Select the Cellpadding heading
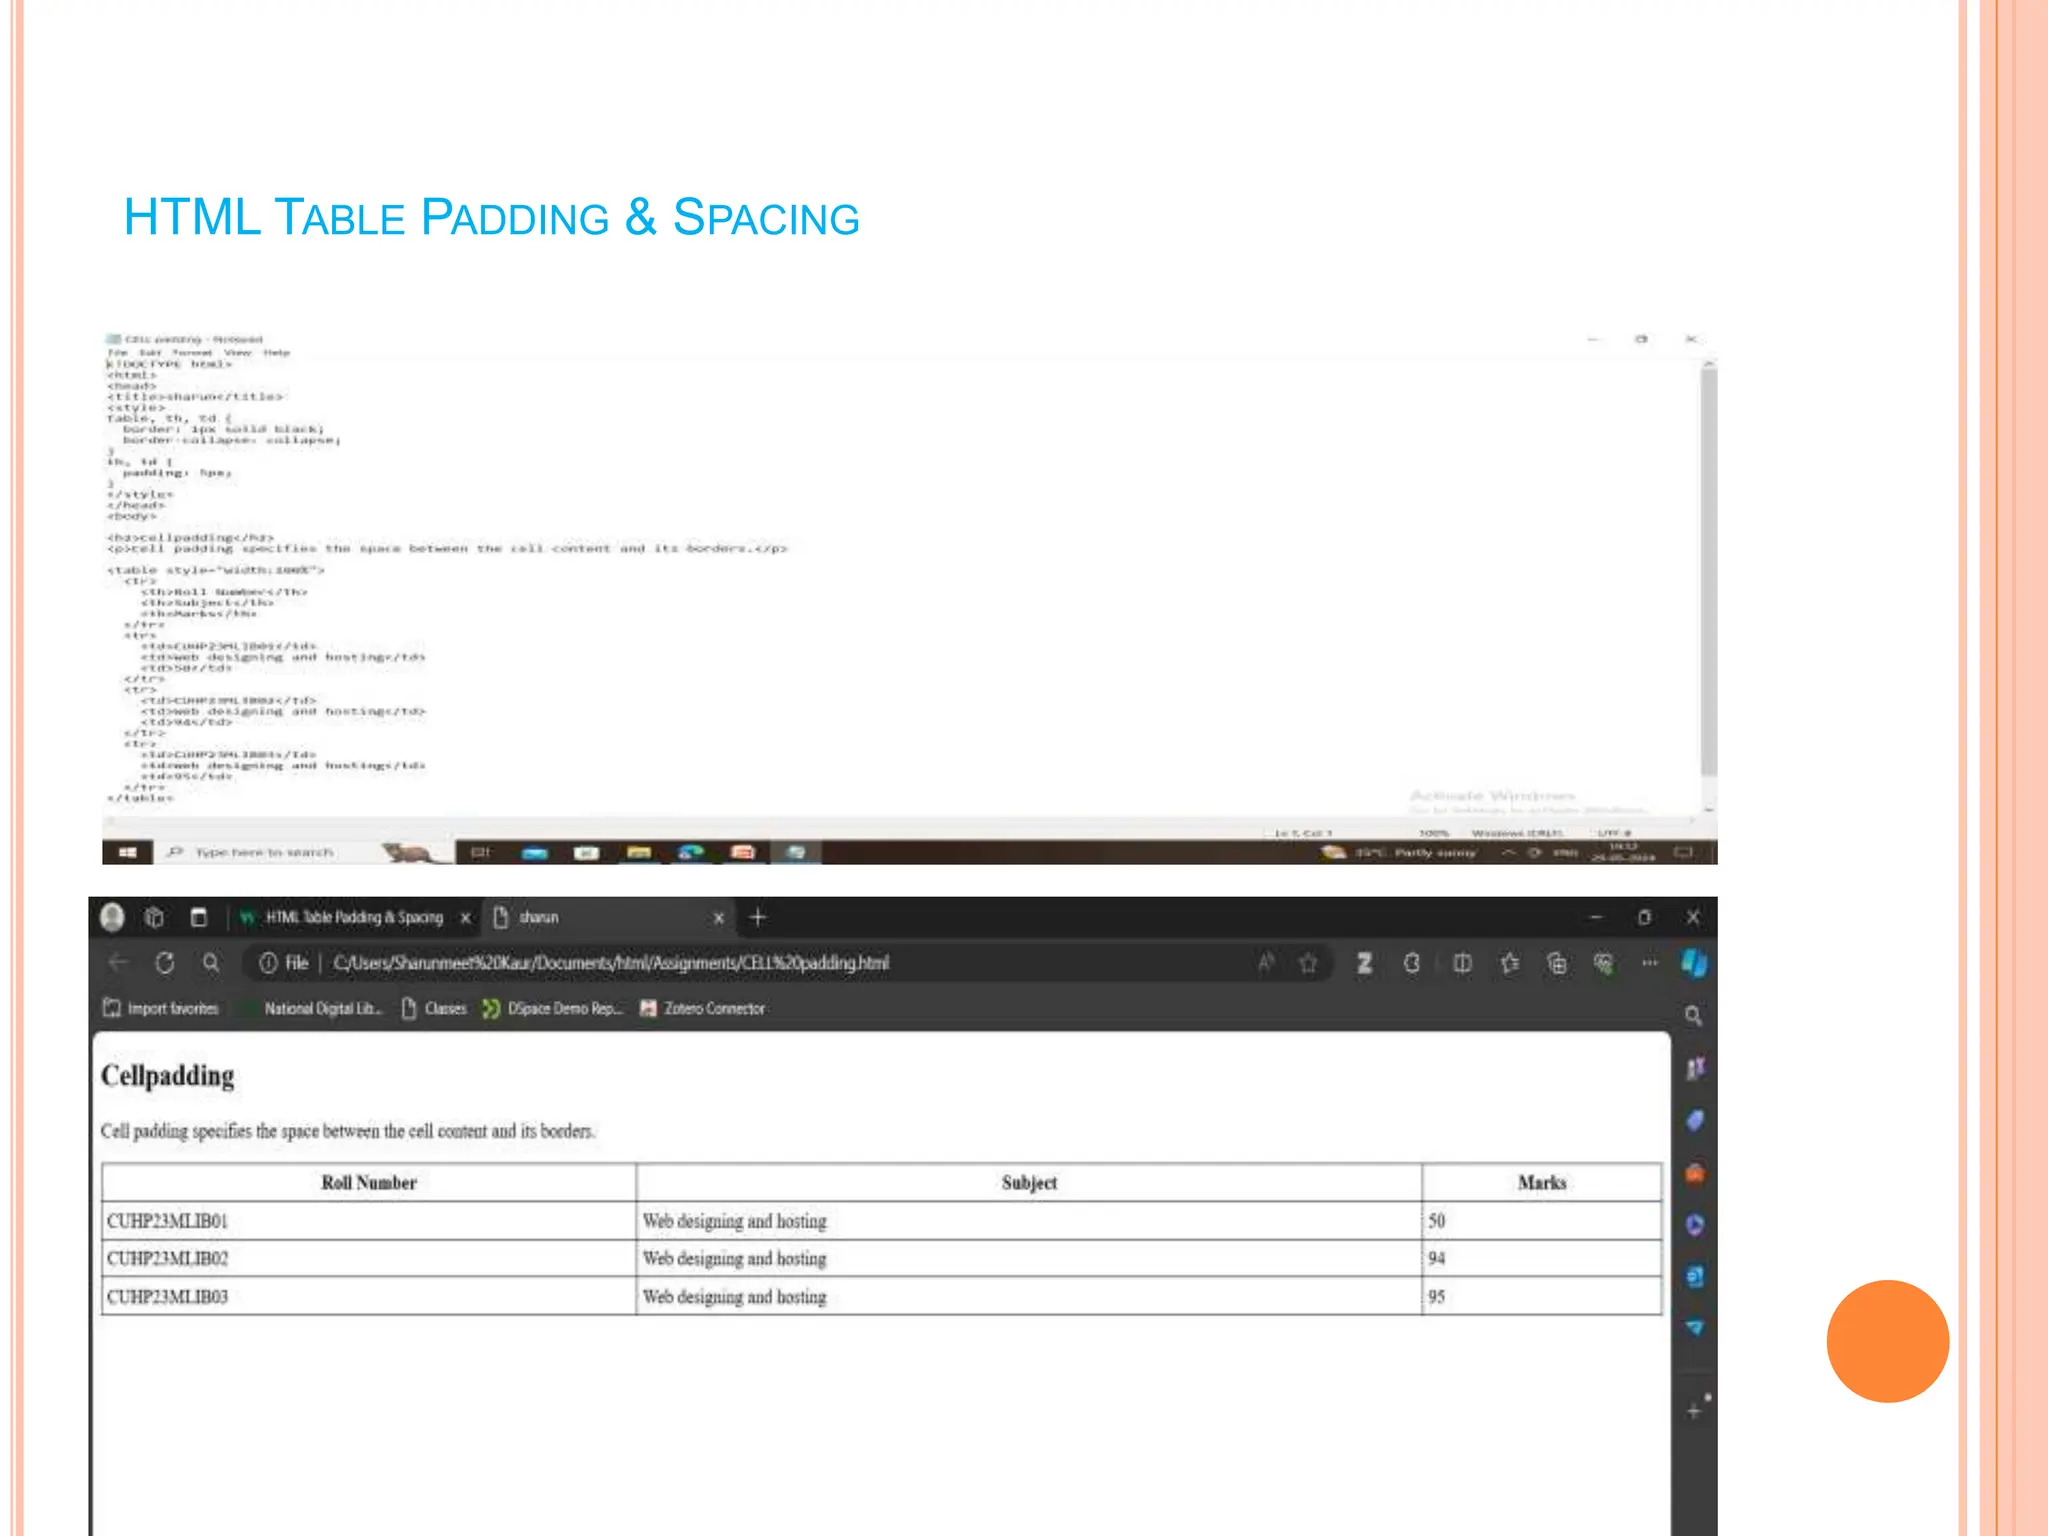The image size is (2048, 1536). (168, 1075)
